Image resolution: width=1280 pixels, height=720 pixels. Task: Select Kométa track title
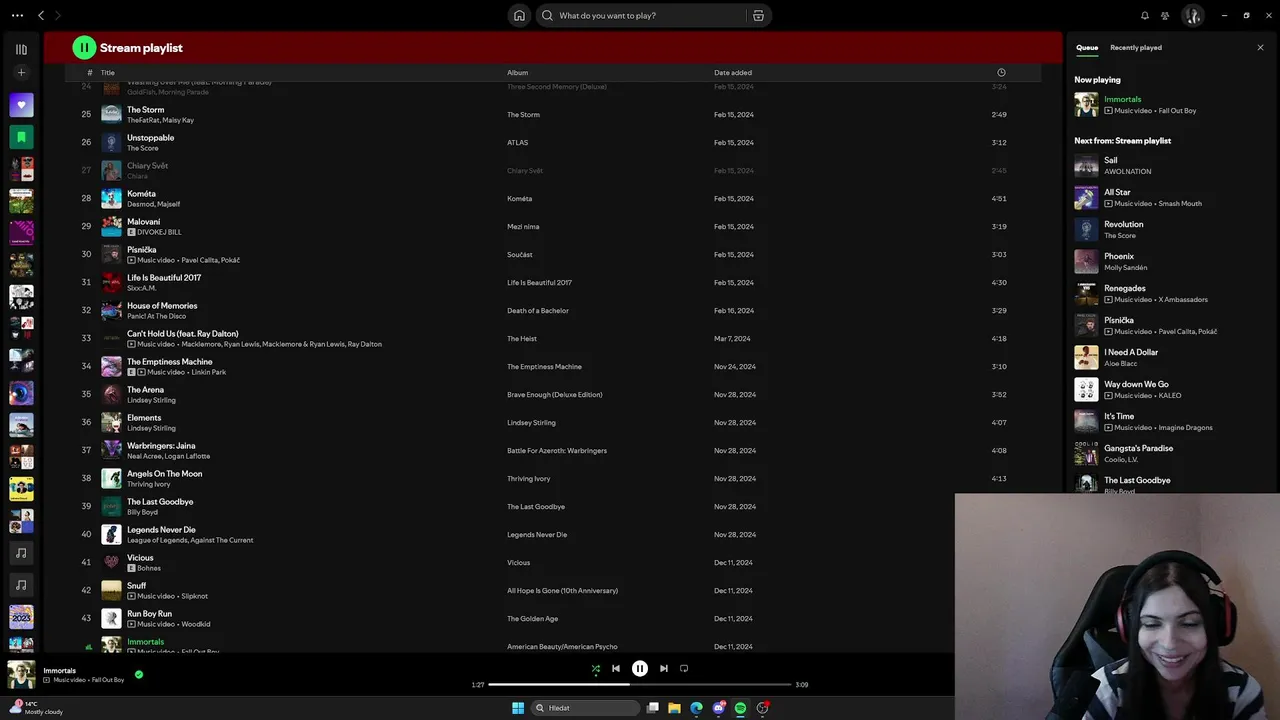pos(141,193)
